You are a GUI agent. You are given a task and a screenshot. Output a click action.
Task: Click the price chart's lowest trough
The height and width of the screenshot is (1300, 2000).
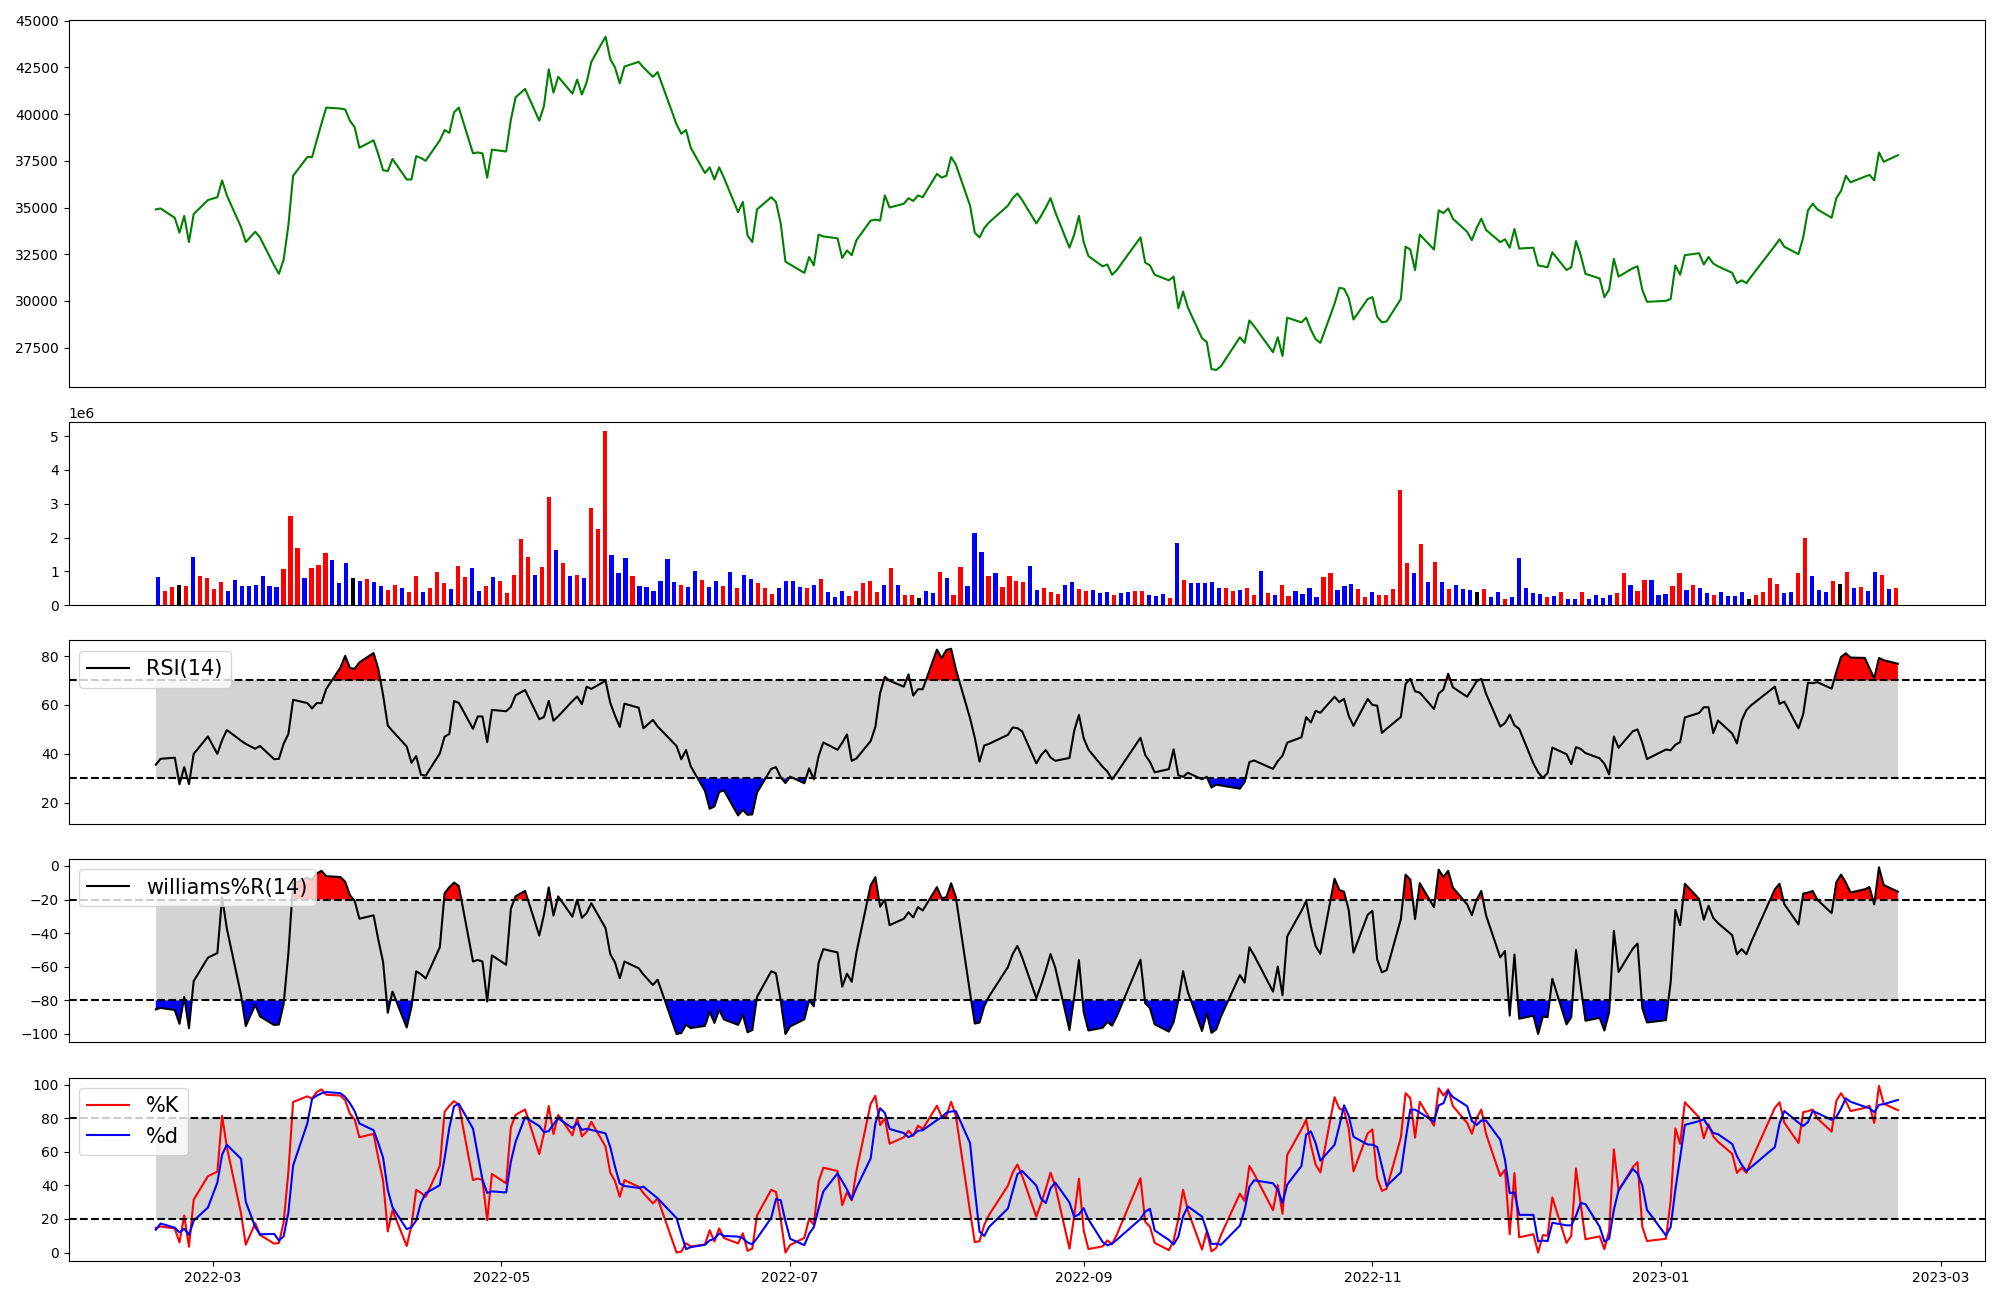pos(1214,370)
